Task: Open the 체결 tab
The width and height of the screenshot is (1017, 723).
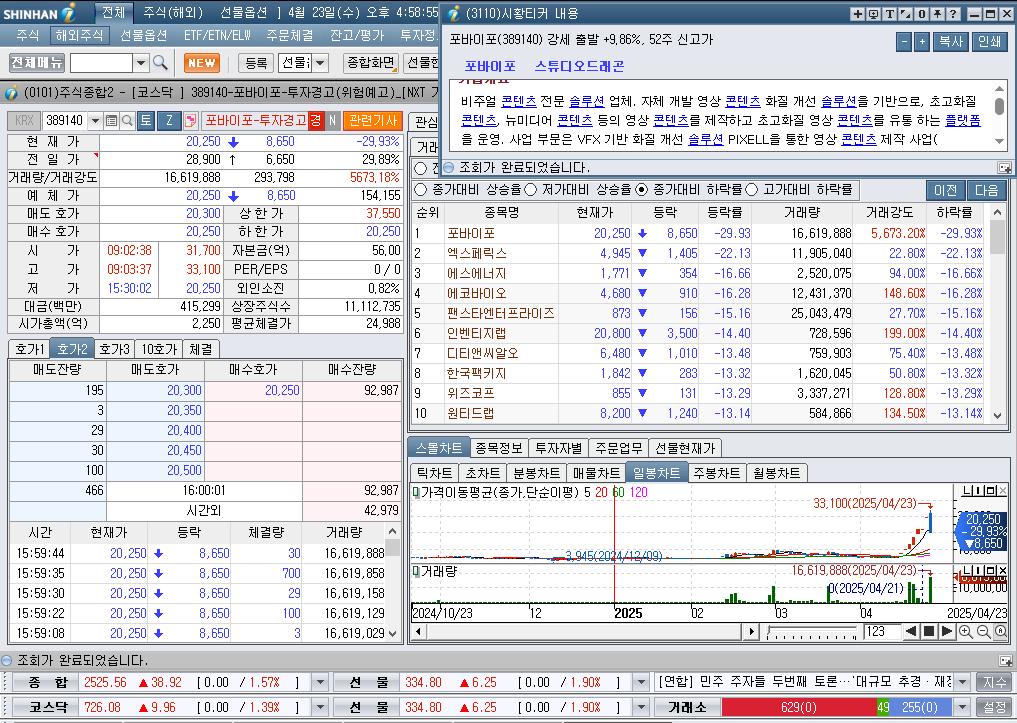Action: tap(201, 349)
